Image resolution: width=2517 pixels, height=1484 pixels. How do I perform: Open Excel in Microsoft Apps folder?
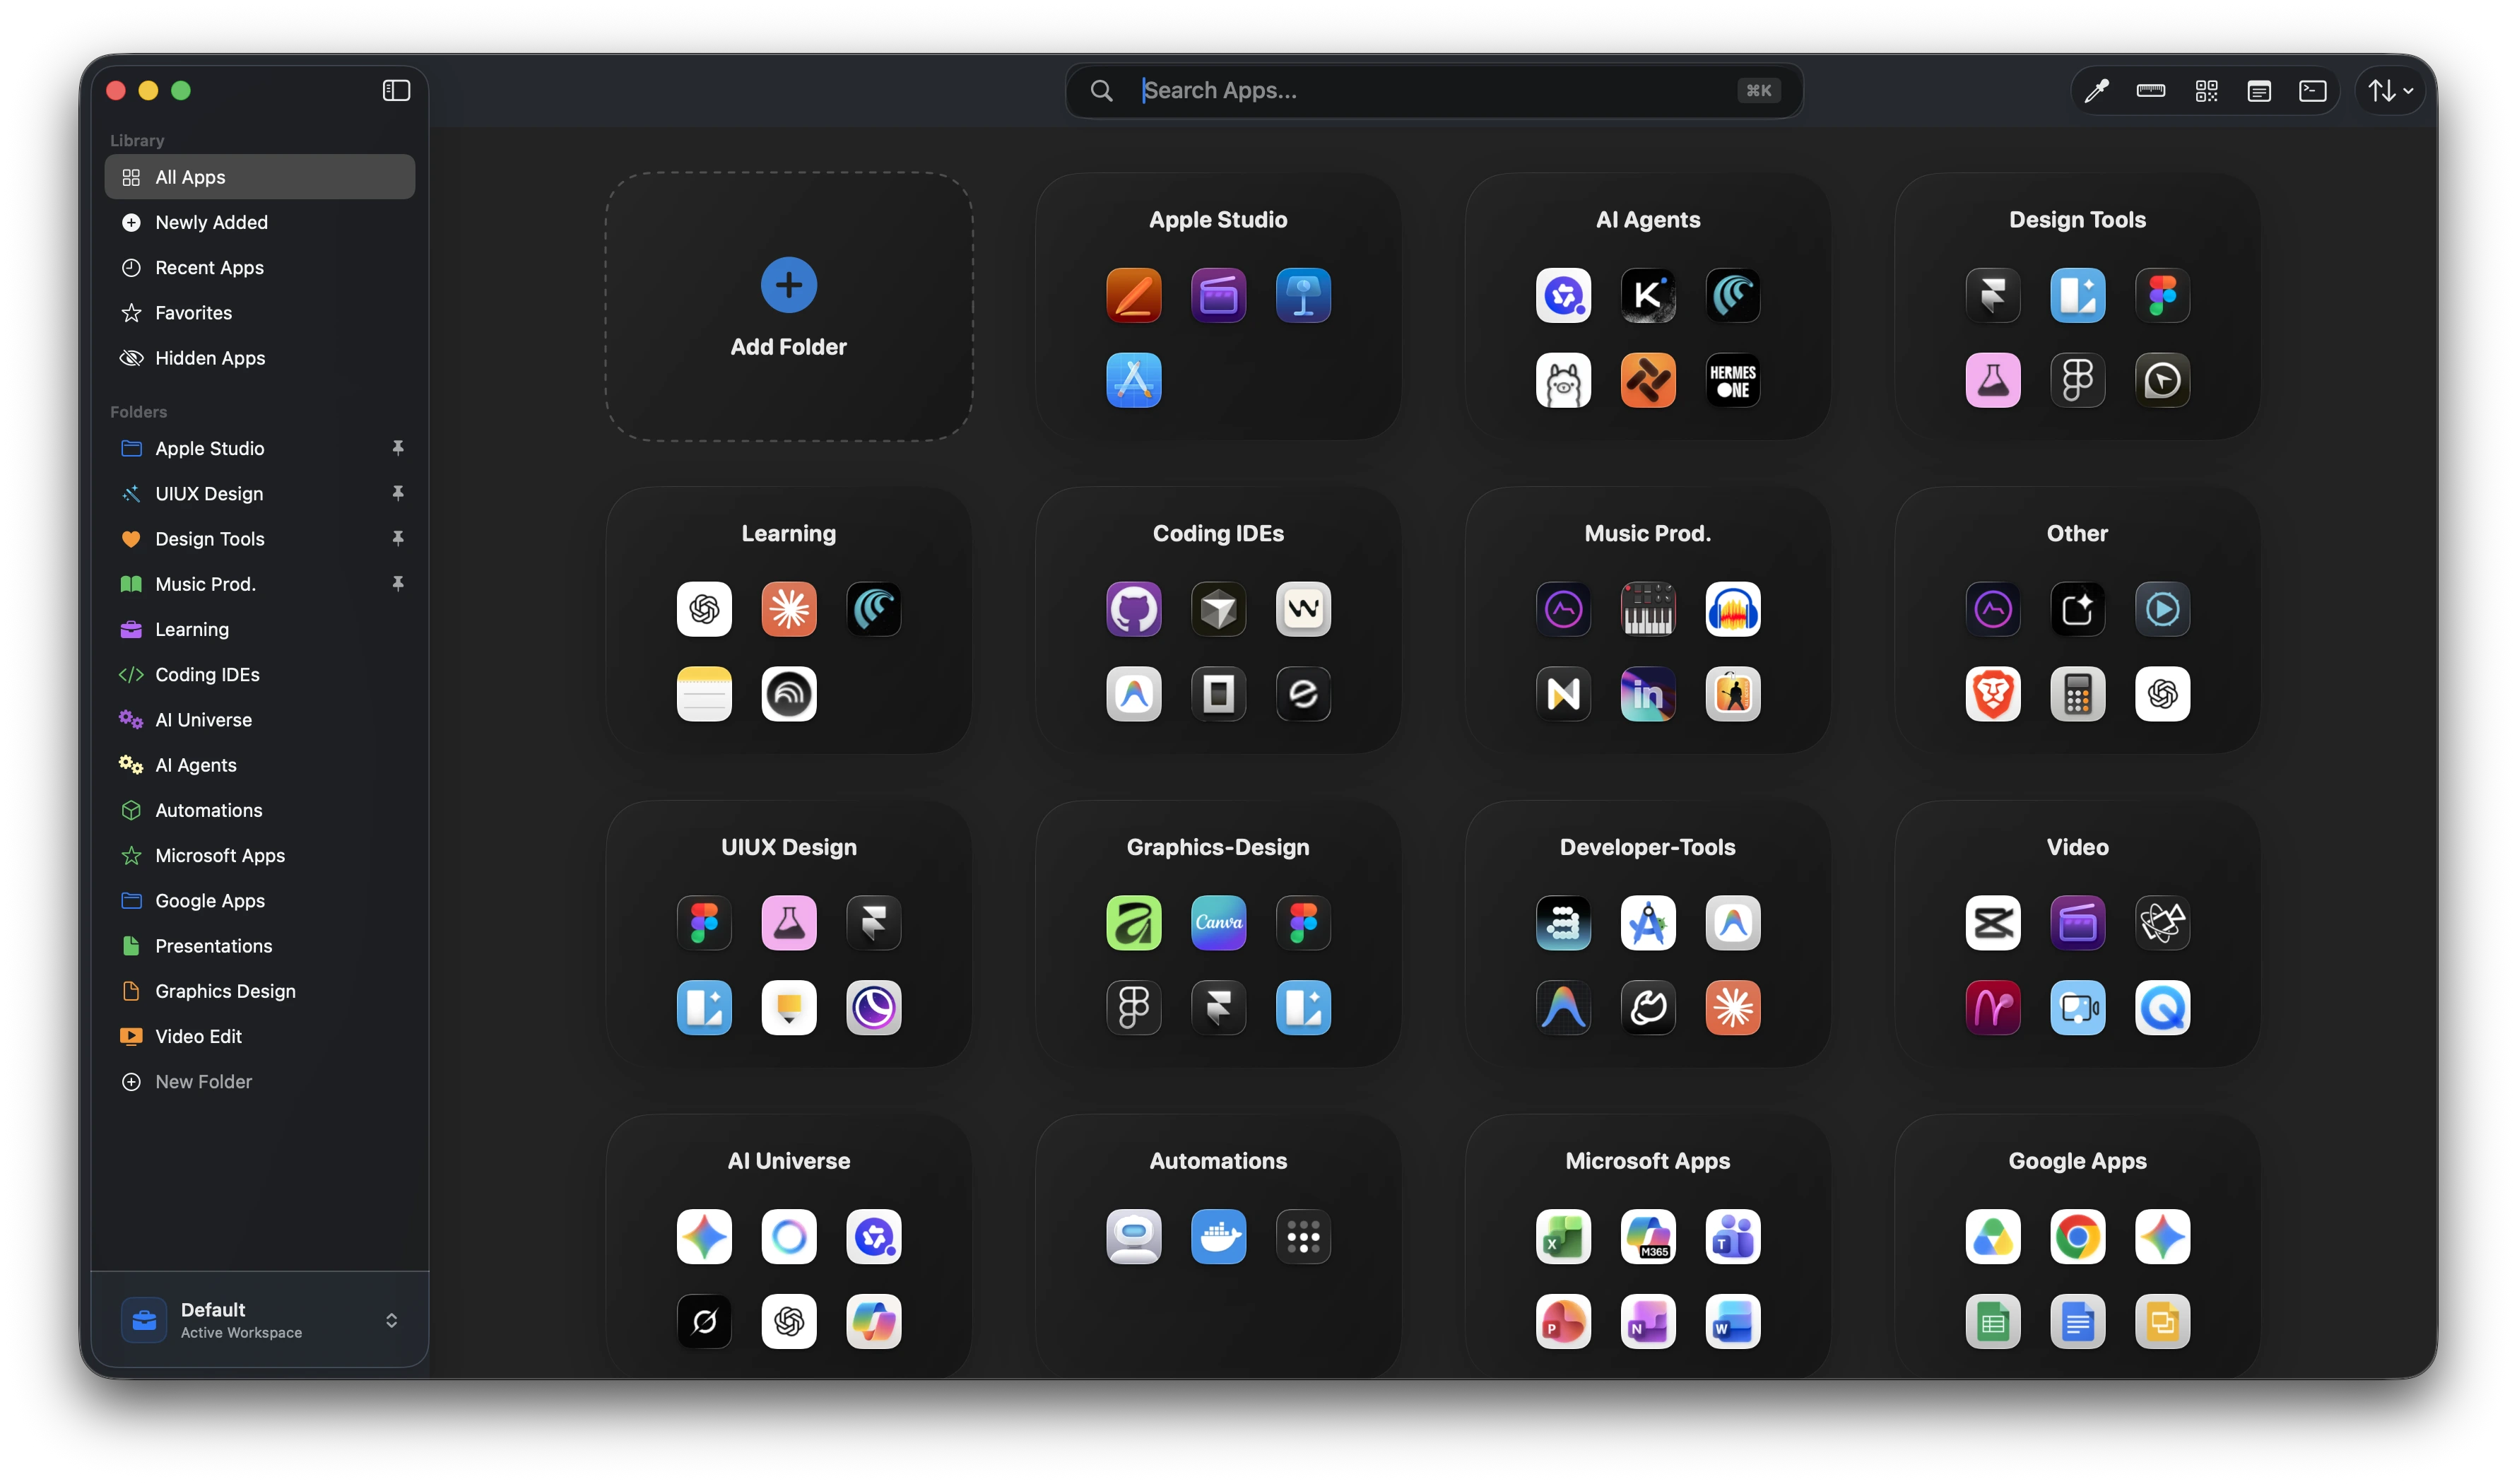(x=1563, y=1236)
